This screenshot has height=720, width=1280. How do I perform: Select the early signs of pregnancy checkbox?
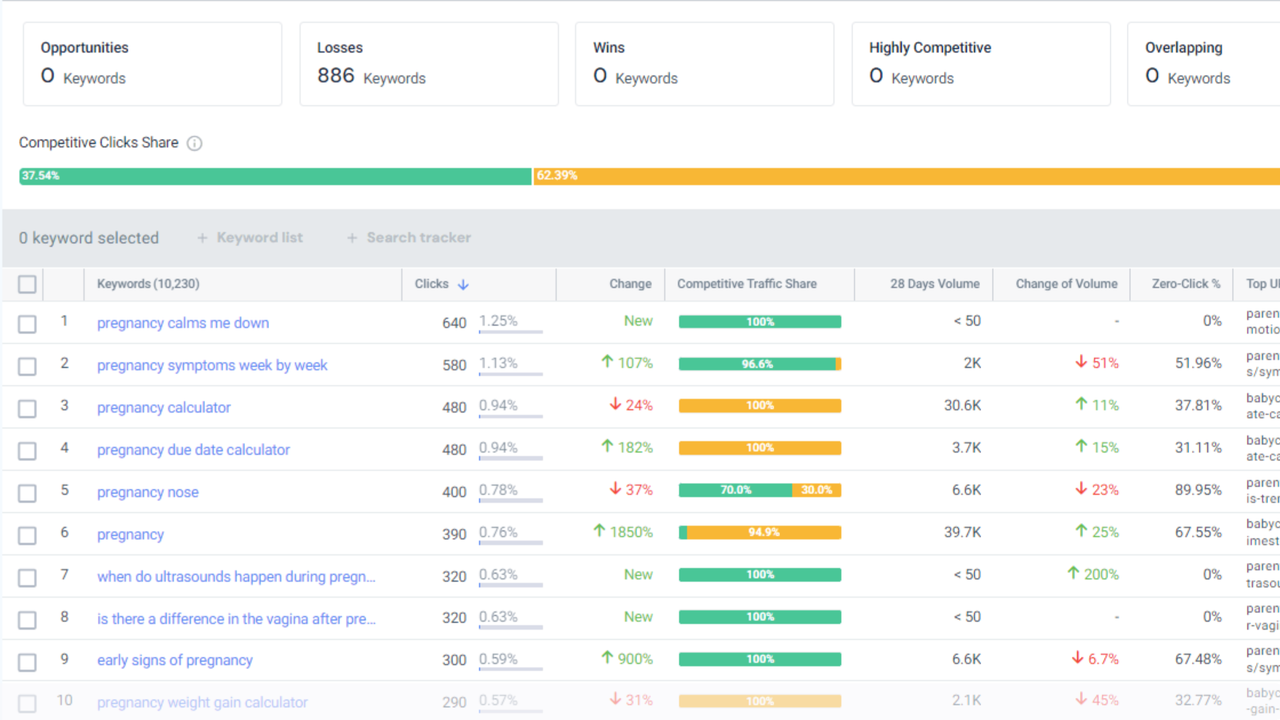pos(27,662)
